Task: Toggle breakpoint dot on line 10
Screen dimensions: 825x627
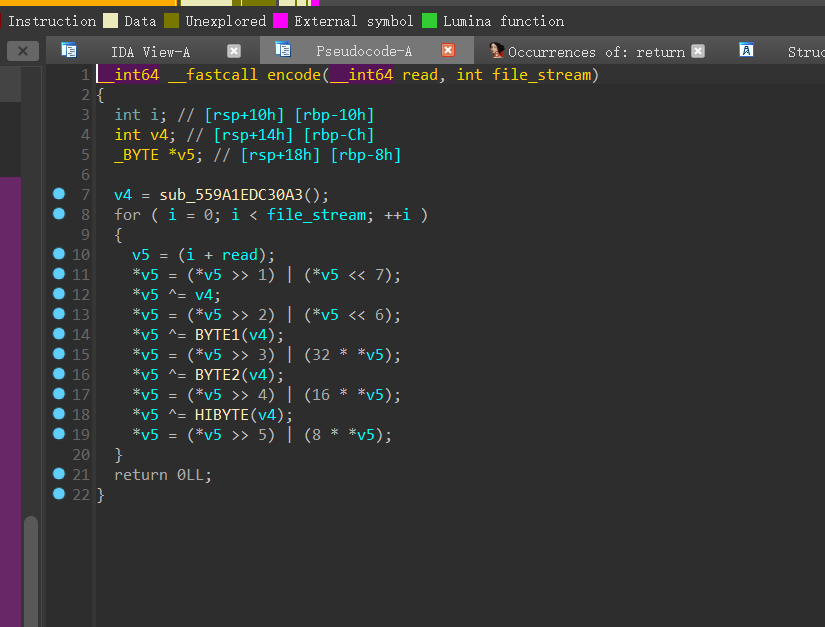Action: click(59, 254)
